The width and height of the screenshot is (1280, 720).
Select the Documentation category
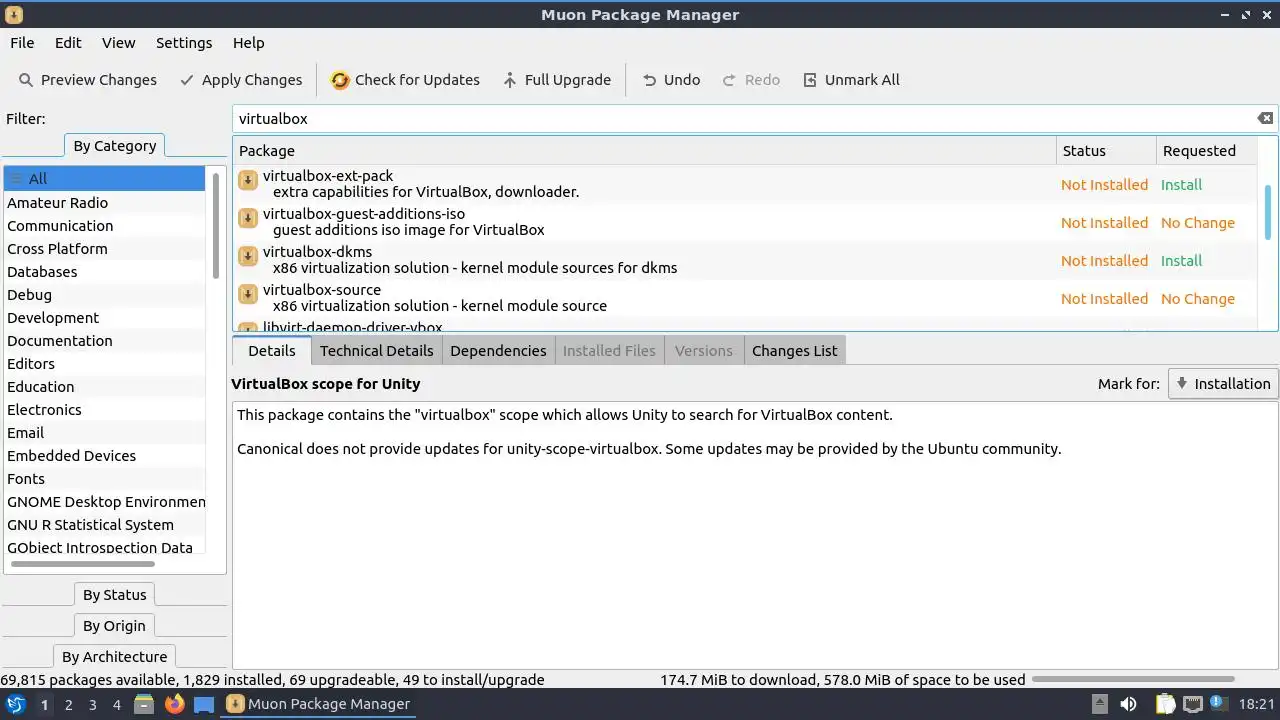104,341
